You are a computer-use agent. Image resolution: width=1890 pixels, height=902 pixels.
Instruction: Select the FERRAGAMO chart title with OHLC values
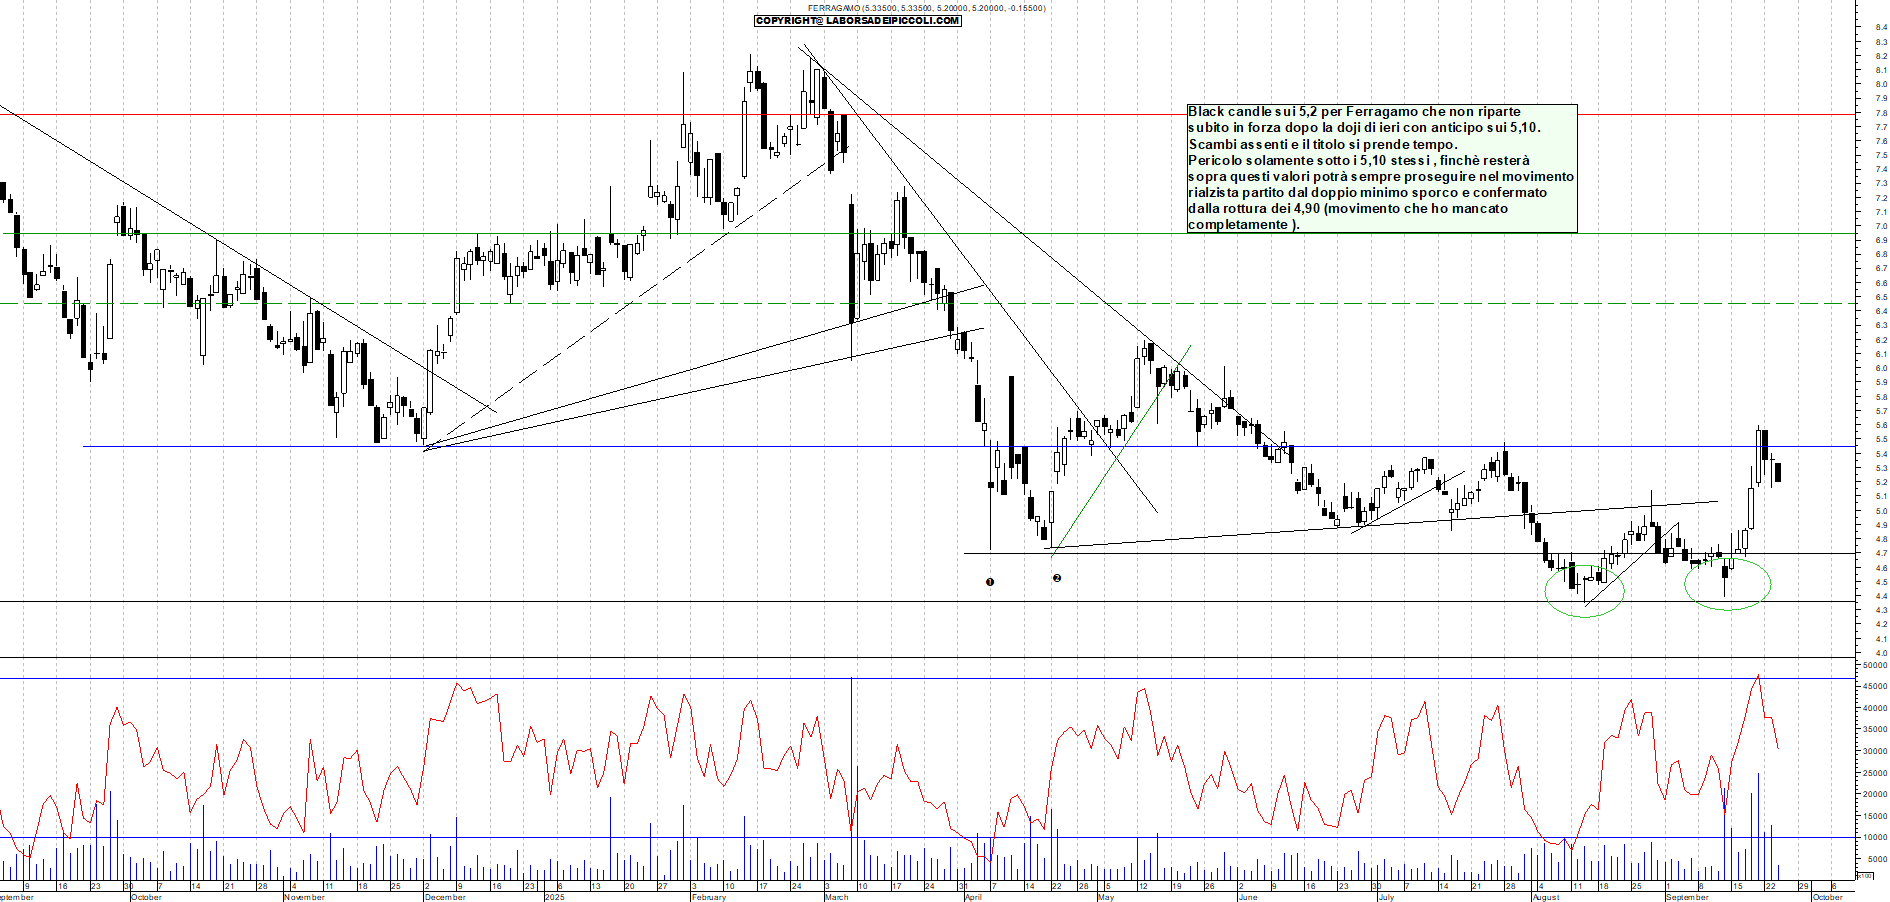point(927,8)
